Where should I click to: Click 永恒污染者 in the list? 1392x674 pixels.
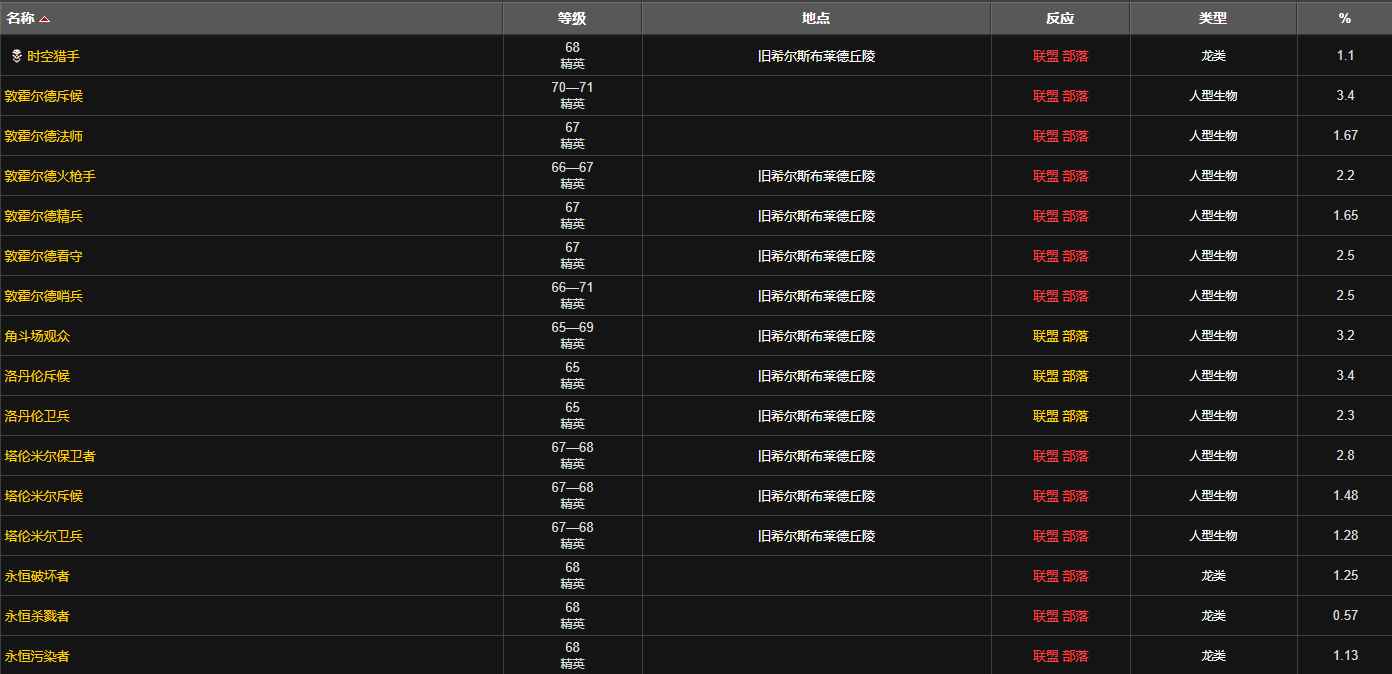[37, 656]
